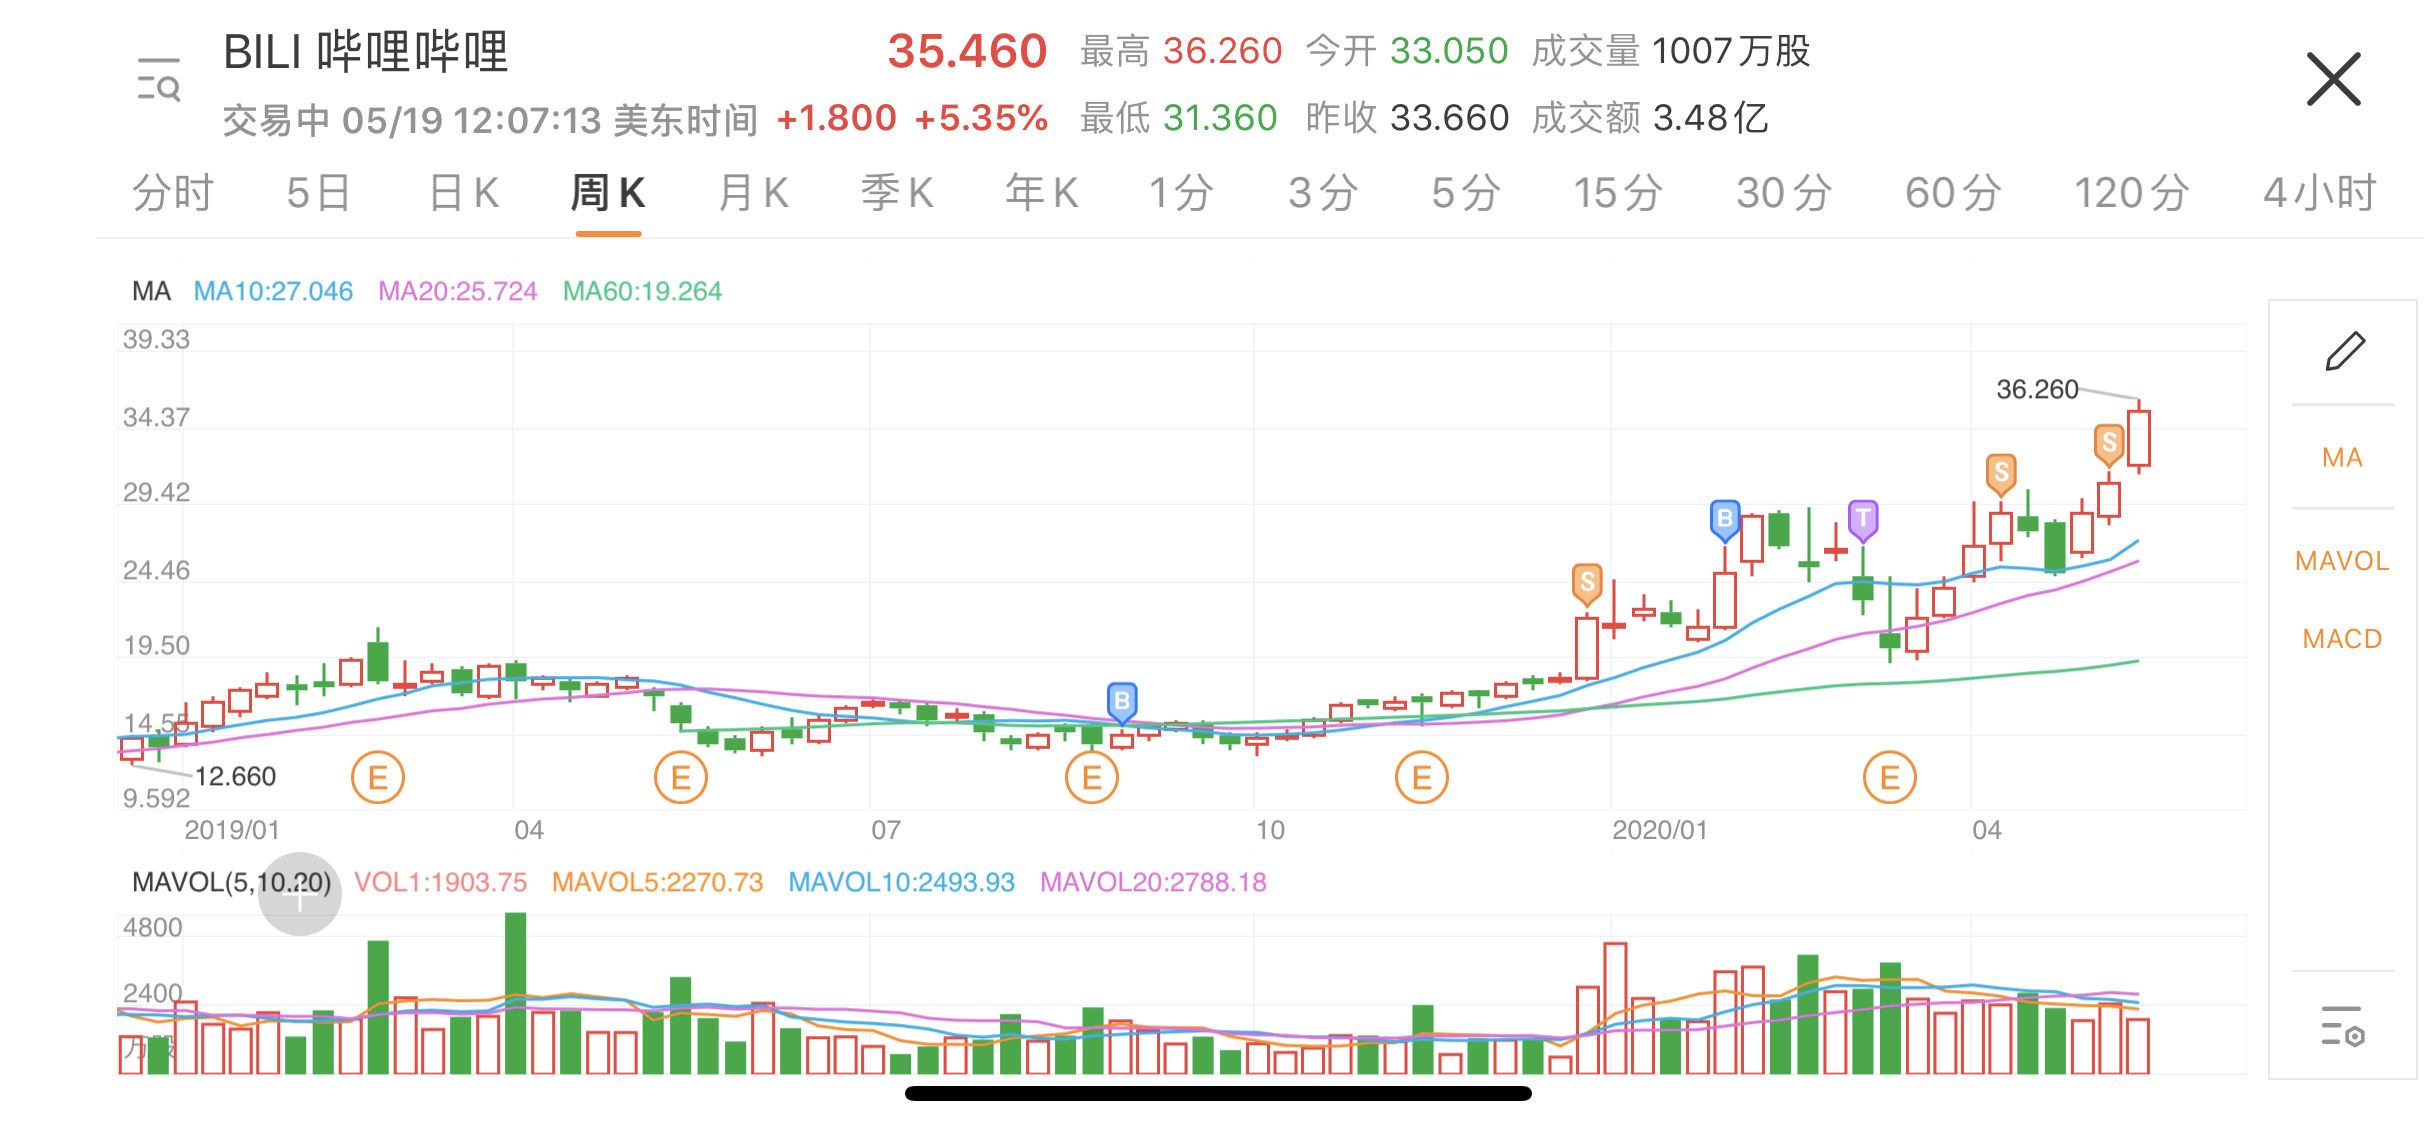Tap the 36.260 high price label on chart
This screenshot has width=2436, height=1125.
point(2037,389)
